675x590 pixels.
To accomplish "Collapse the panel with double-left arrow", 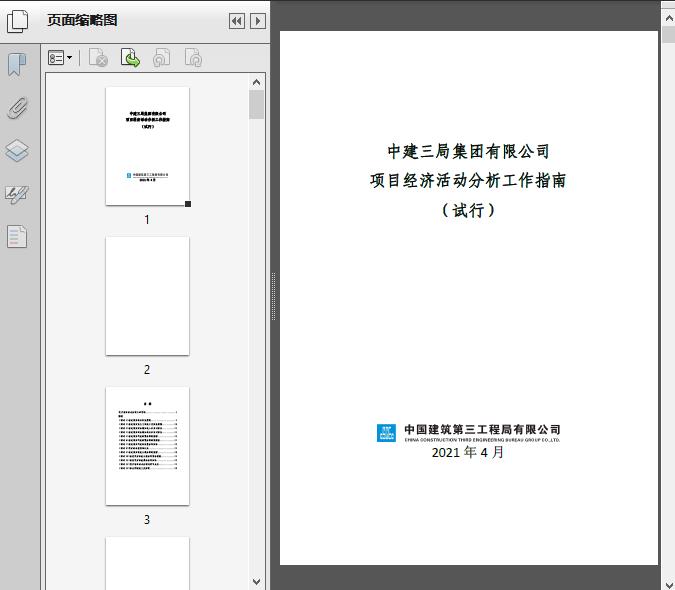I will click(x=237, y=21).
